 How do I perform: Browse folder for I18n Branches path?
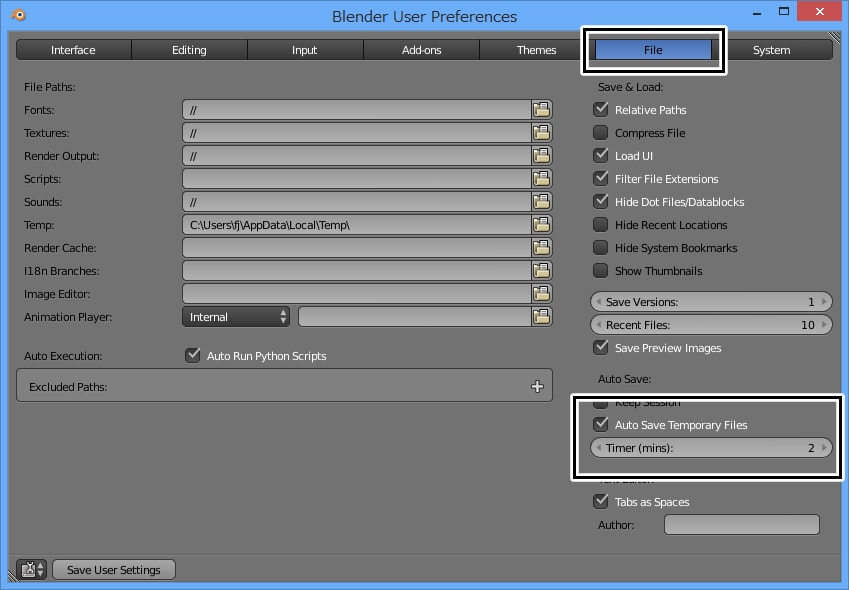click(x=541, y=271)
